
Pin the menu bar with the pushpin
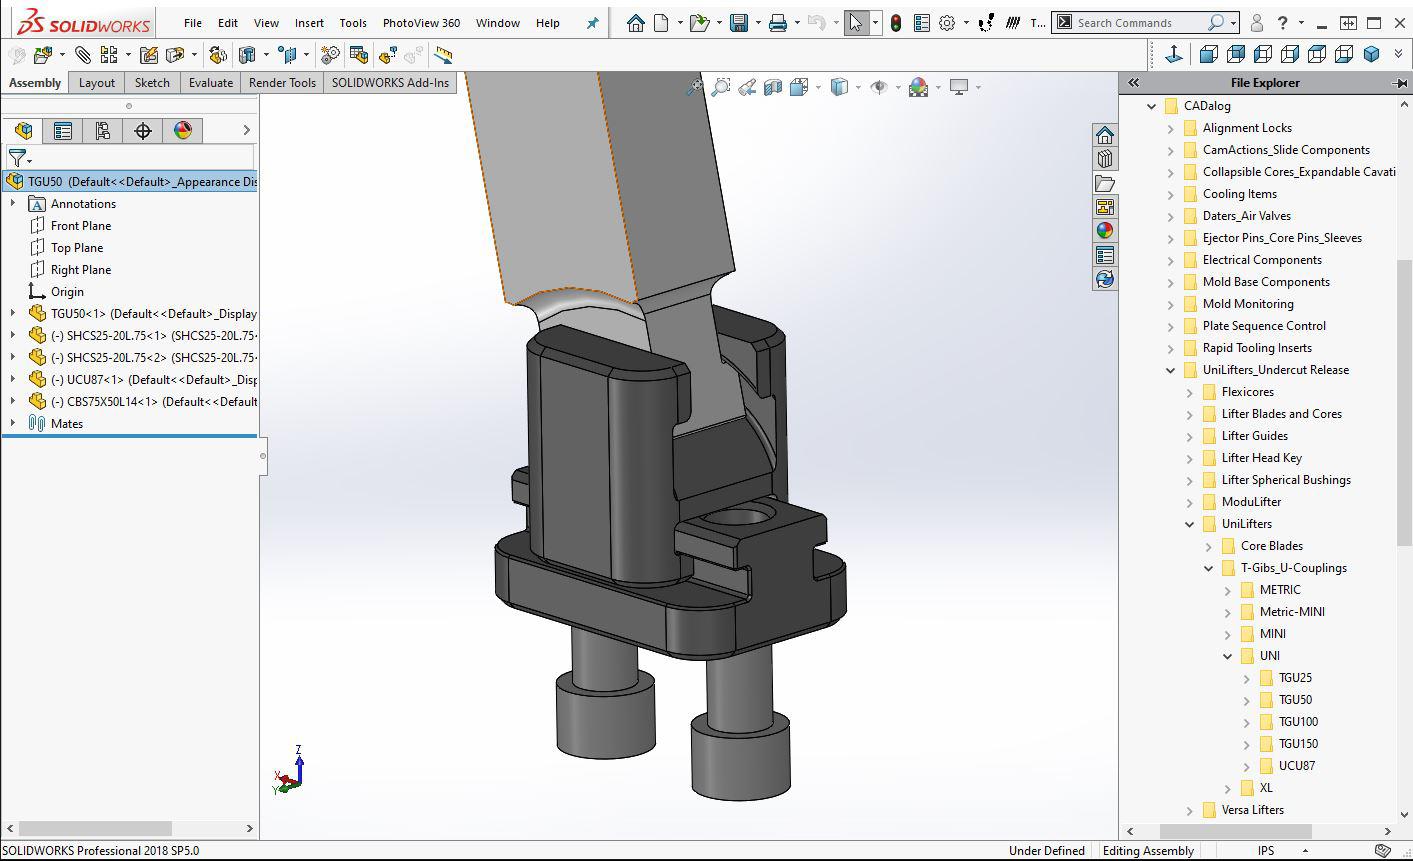coord(592,23)
